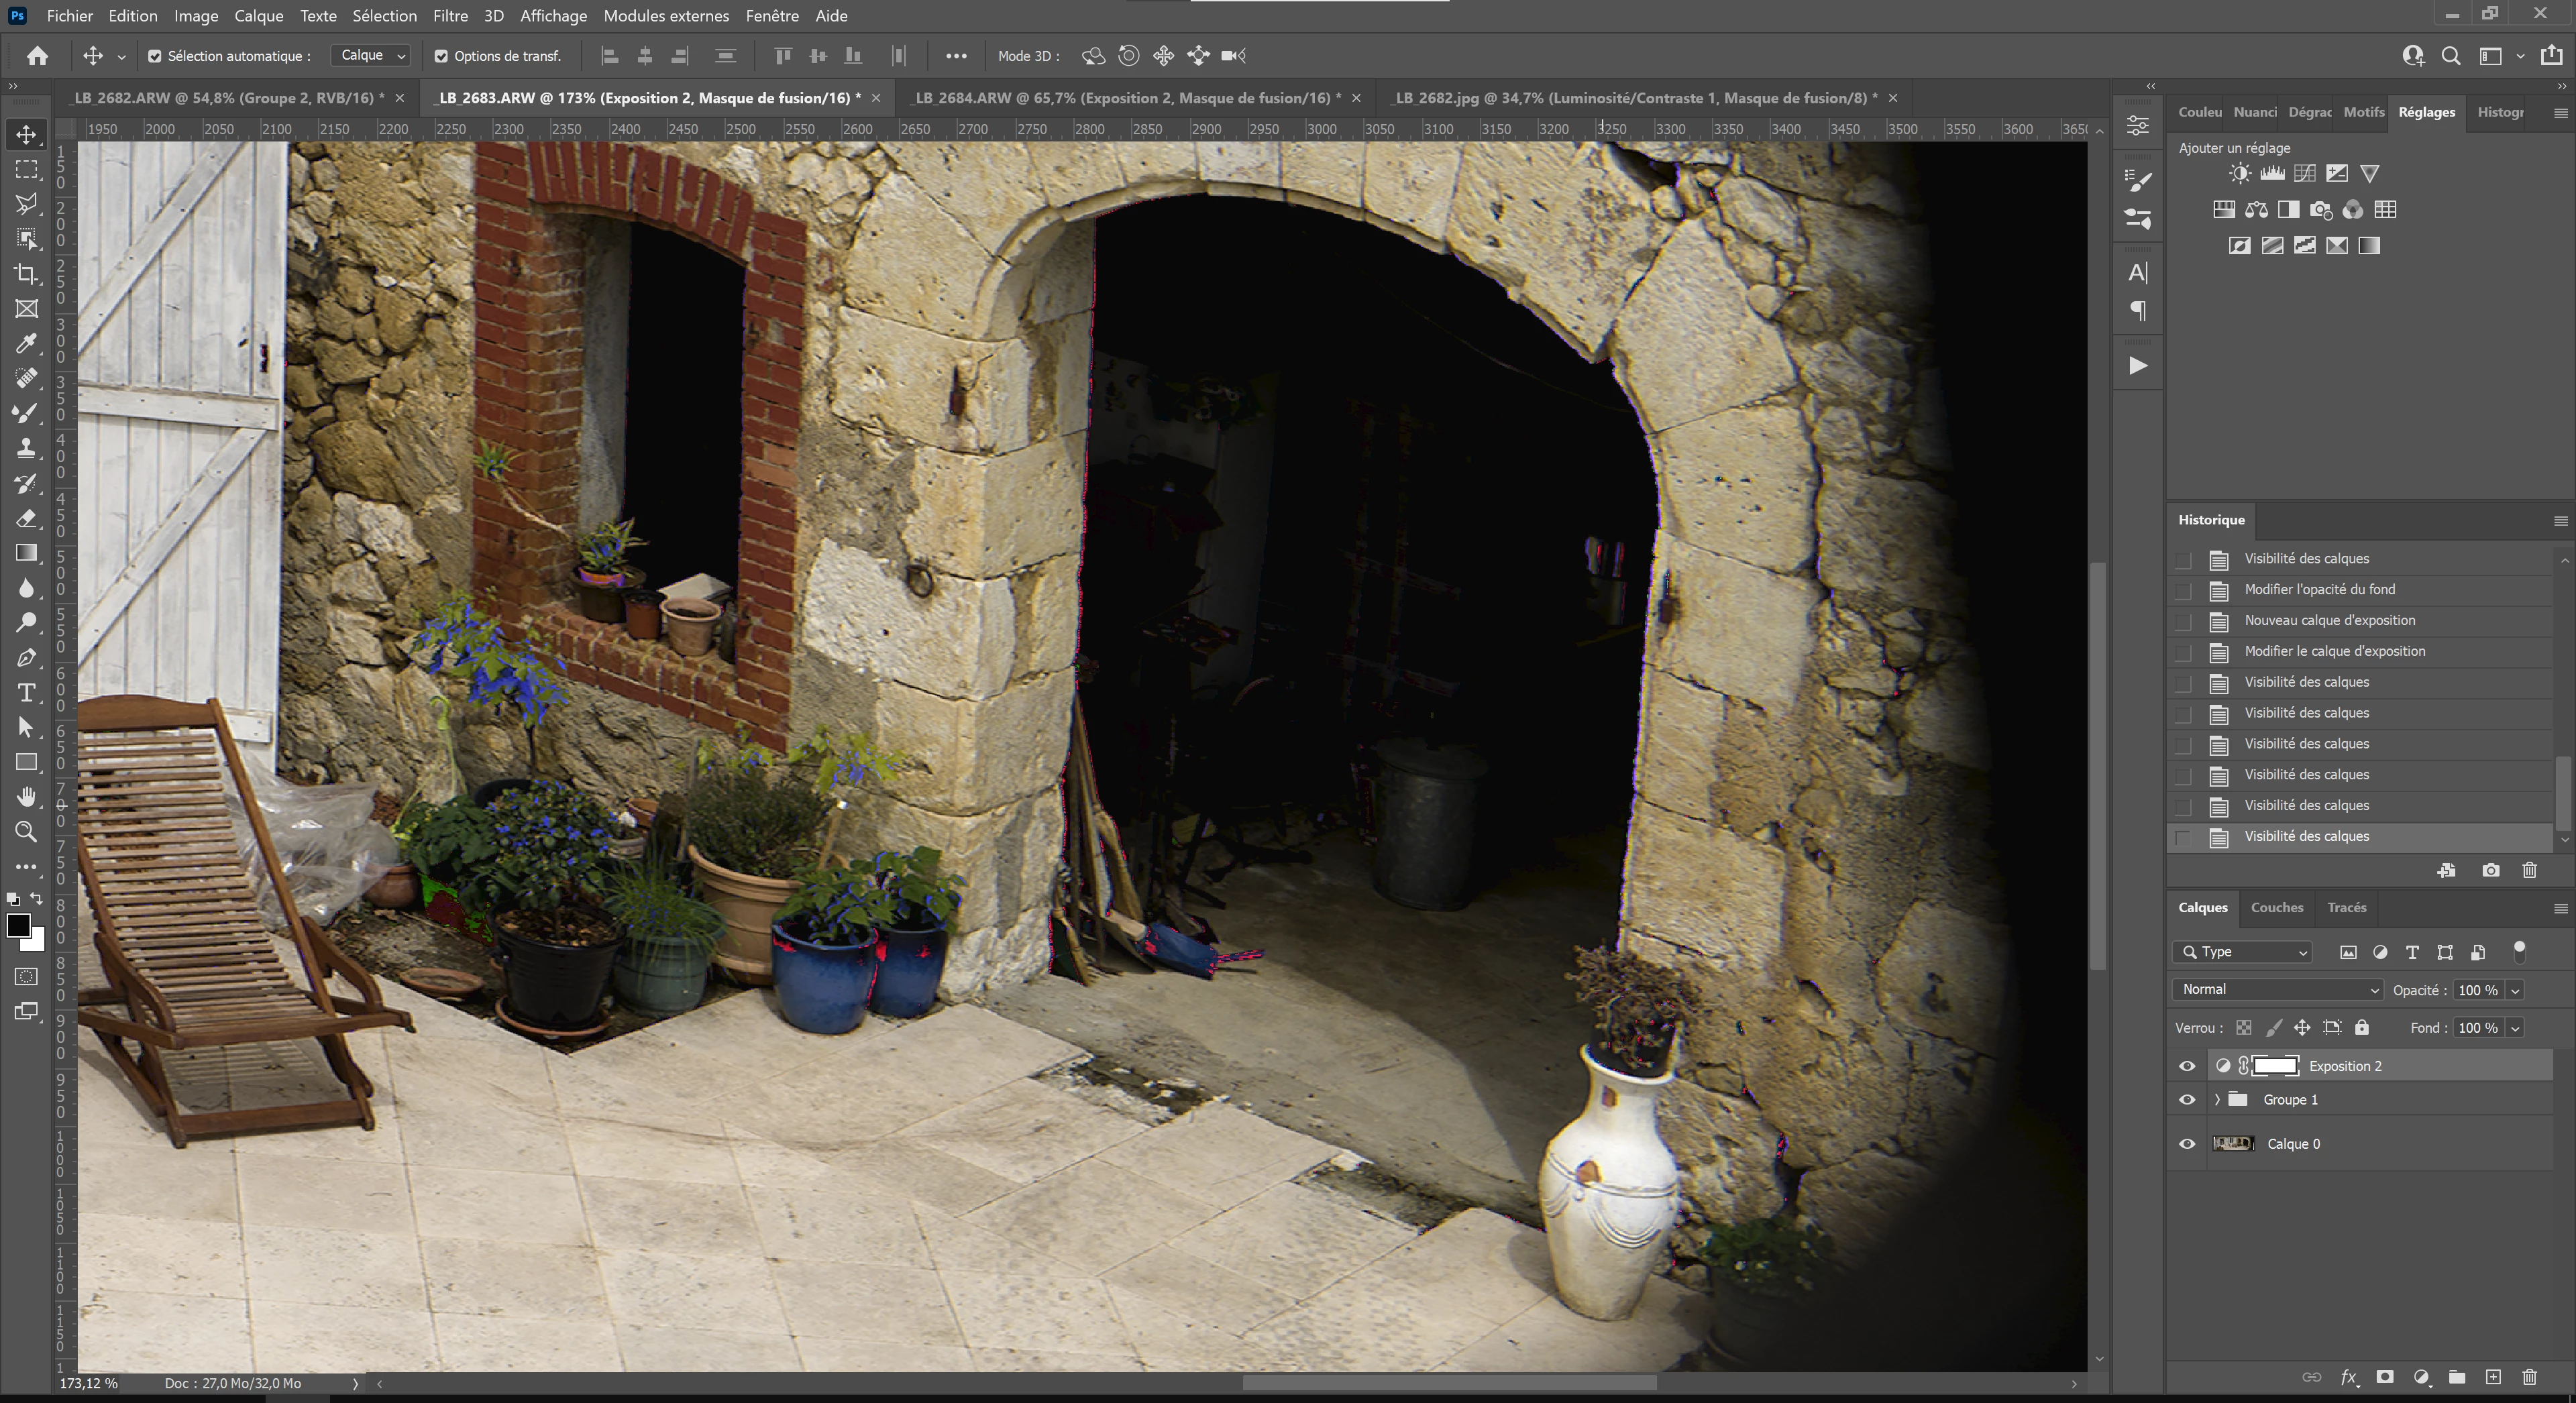Hide the Calque 0 layer
Screen dimensions: 2576x1403
pos(2187,1144)
